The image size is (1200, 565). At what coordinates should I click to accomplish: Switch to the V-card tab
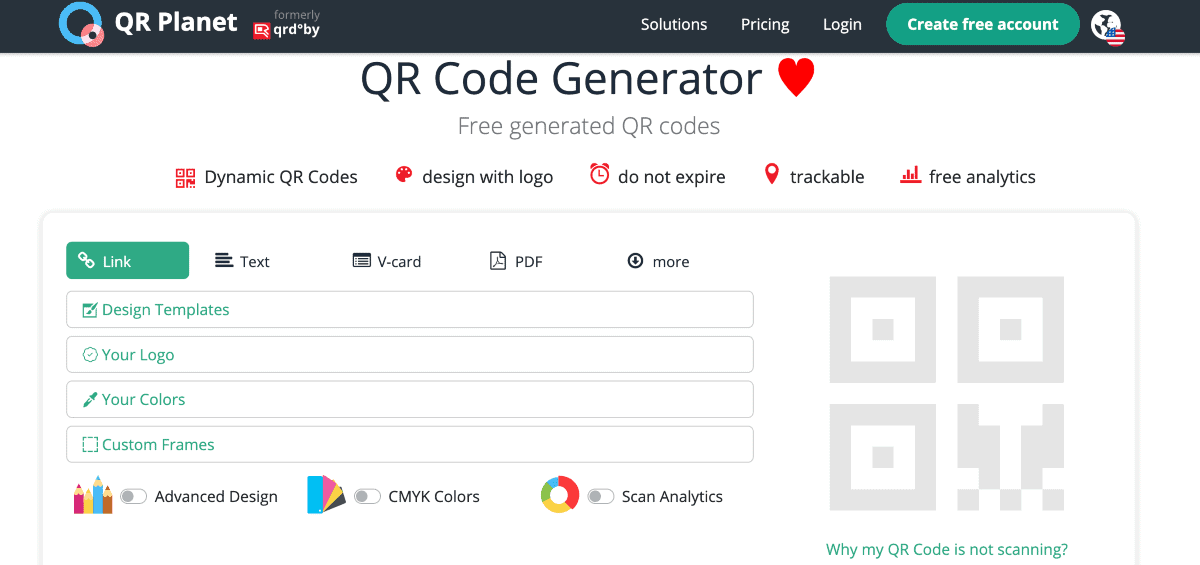387,261
